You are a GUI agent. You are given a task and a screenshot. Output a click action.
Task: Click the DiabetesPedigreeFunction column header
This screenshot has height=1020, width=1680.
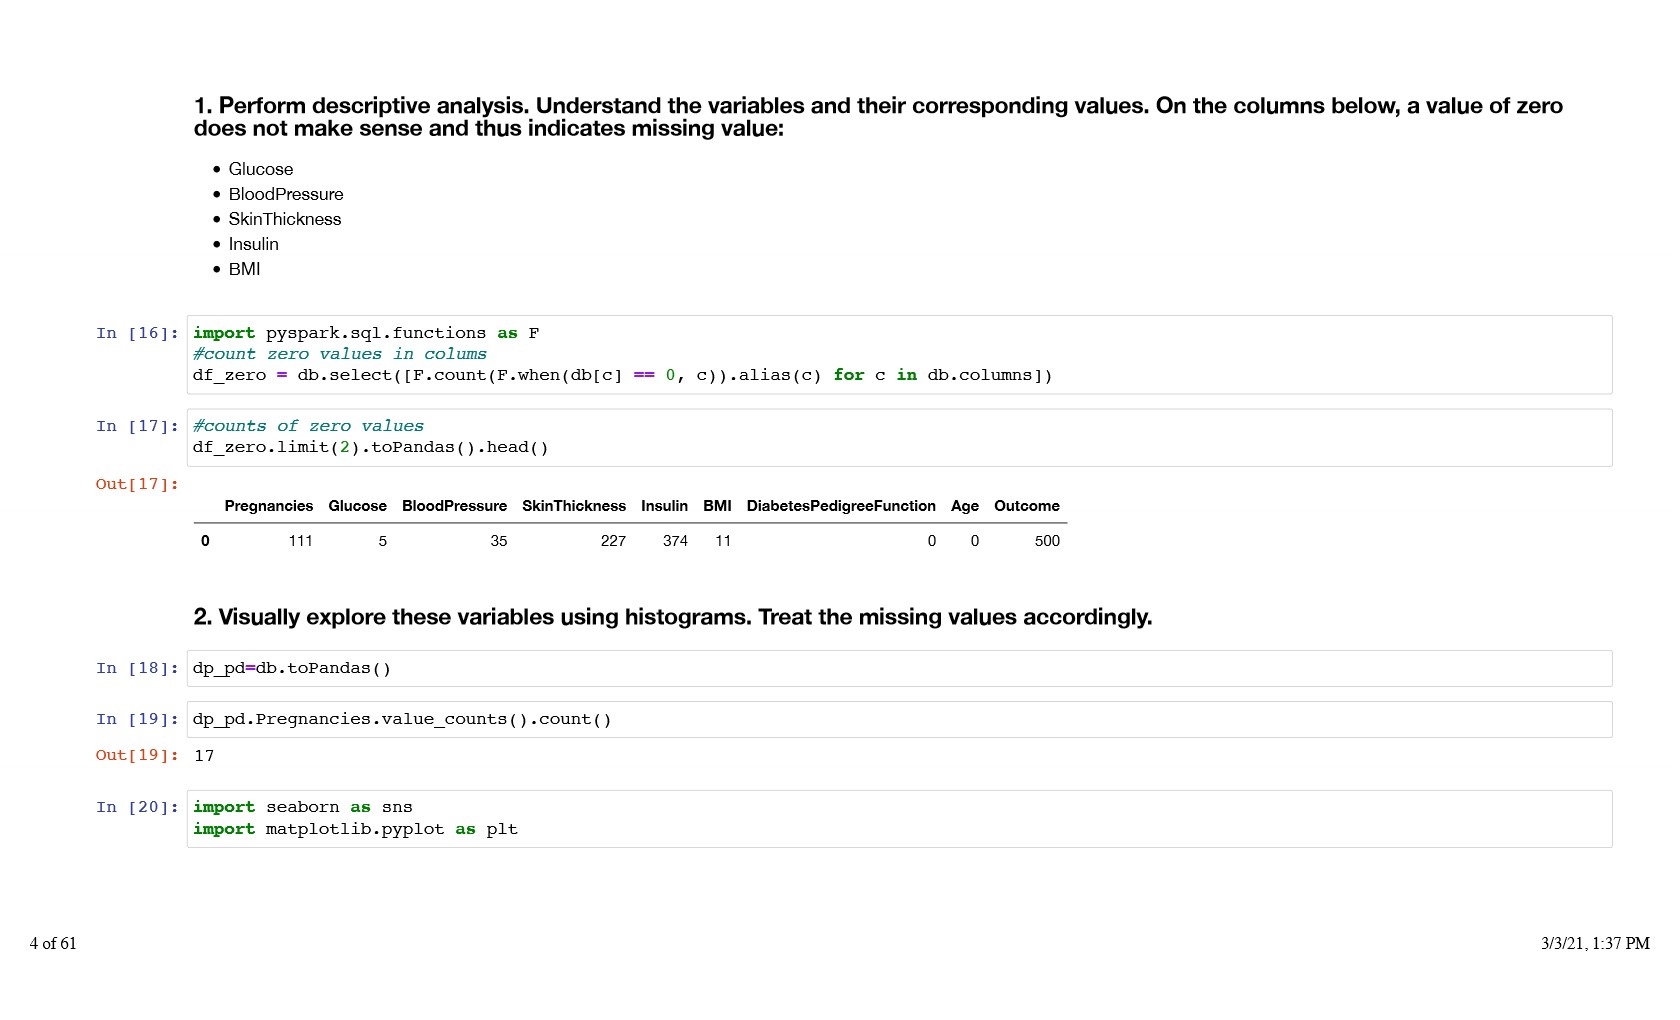tap(840, 506)
